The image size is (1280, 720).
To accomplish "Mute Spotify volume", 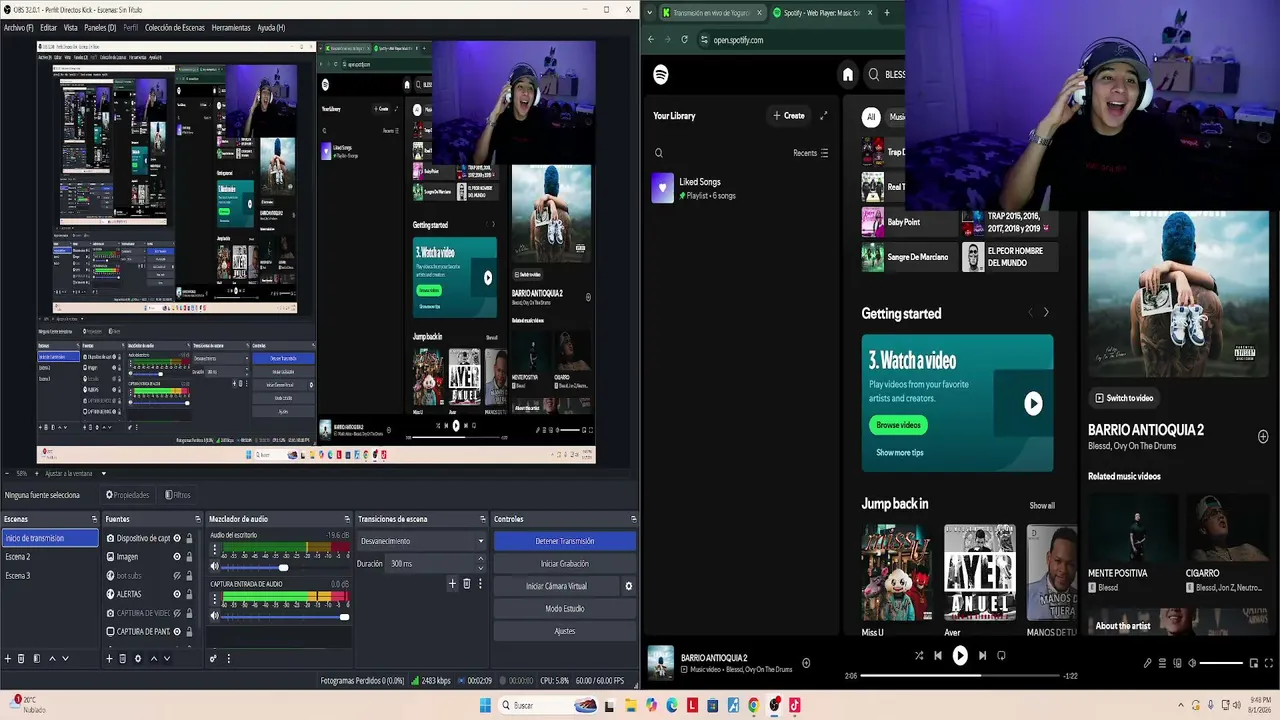I will click(1192, 663).
